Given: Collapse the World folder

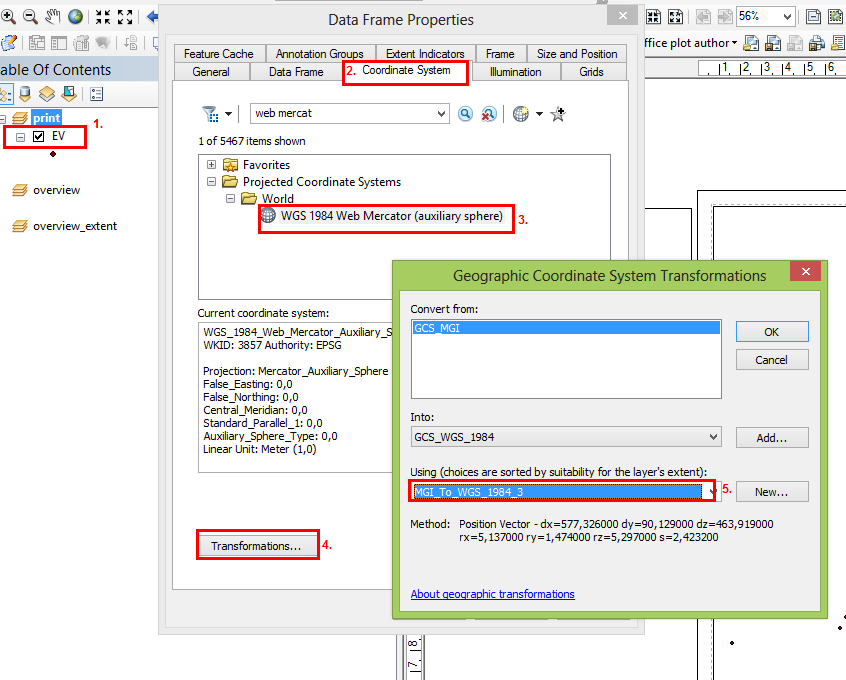Looking at the screenshot, I should (x=229, y=198).
